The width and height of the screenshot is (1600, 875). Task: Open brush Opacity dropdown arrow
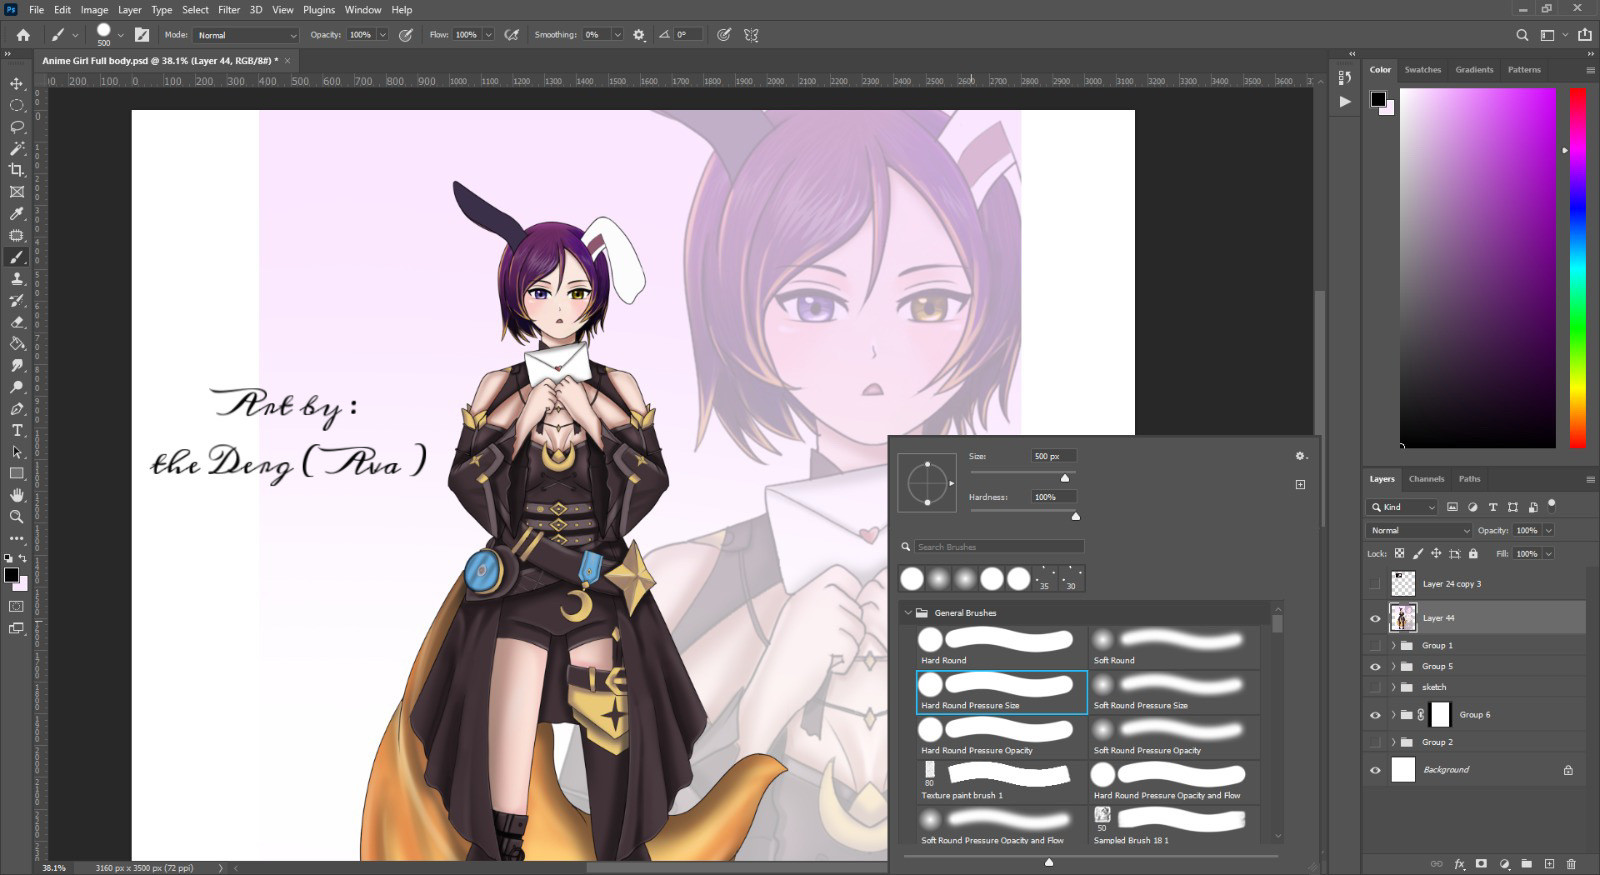pyautogui.click(x=382, y=35)
